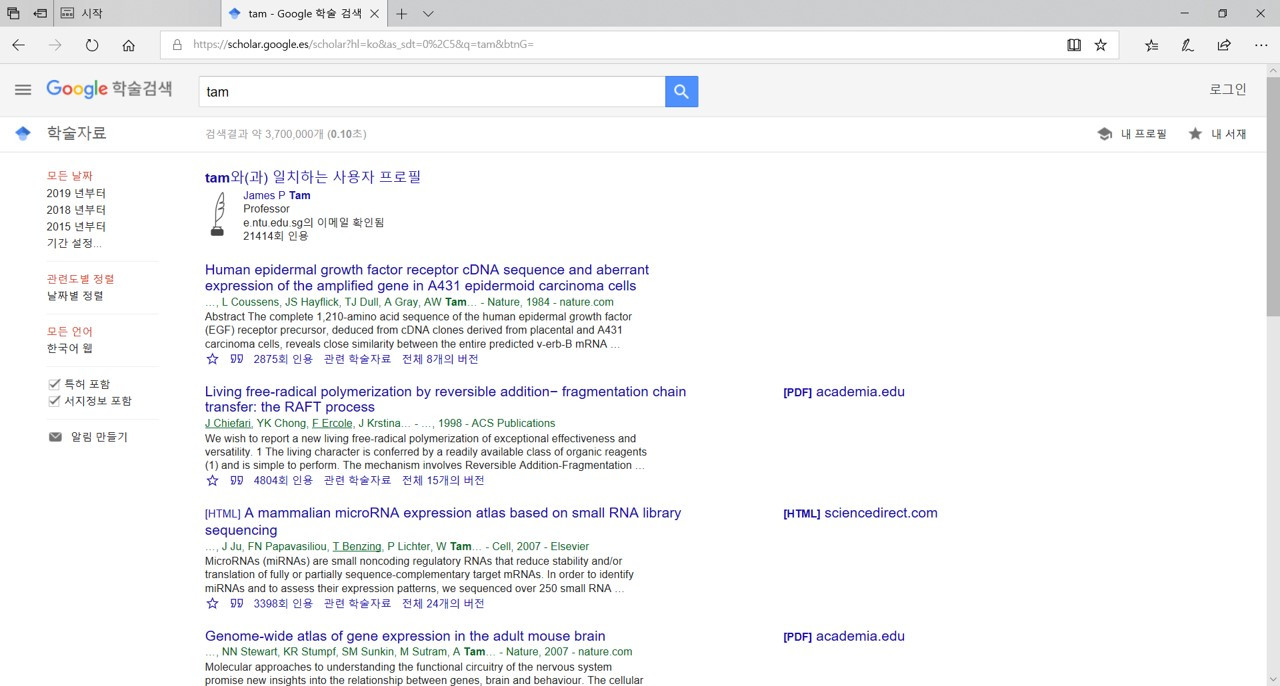Open the favorites hub
Image resolution: width=1280 pixels, height=686 pixels.
coord(1151,45)
